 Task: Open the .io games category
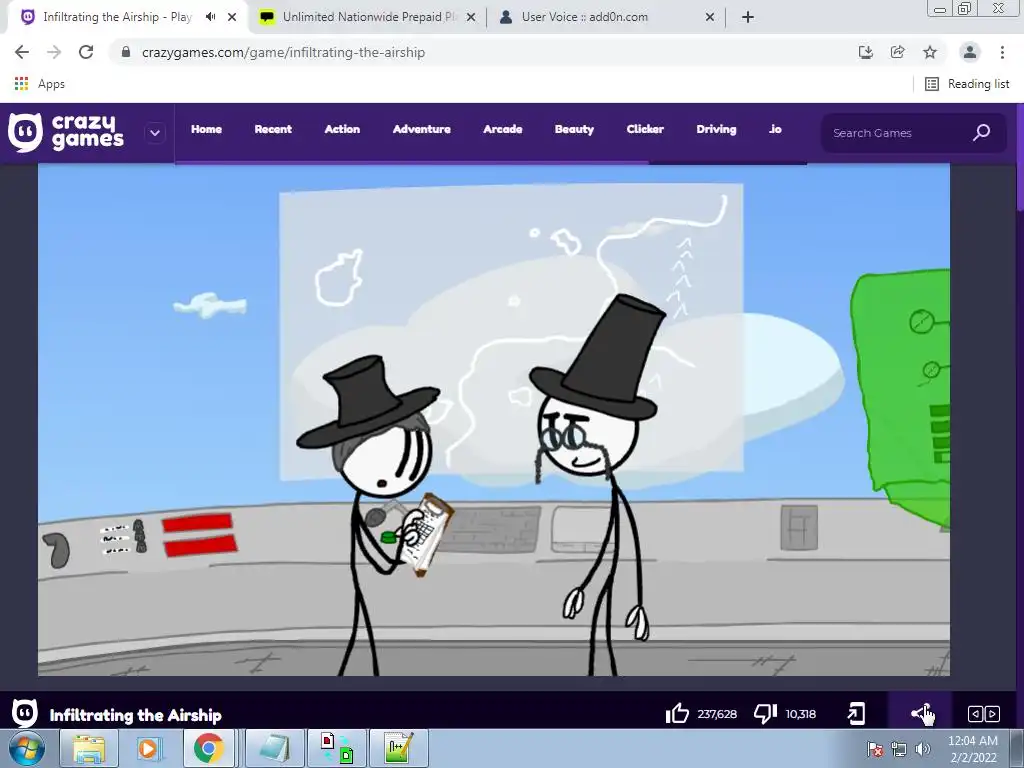pos(775,129)
